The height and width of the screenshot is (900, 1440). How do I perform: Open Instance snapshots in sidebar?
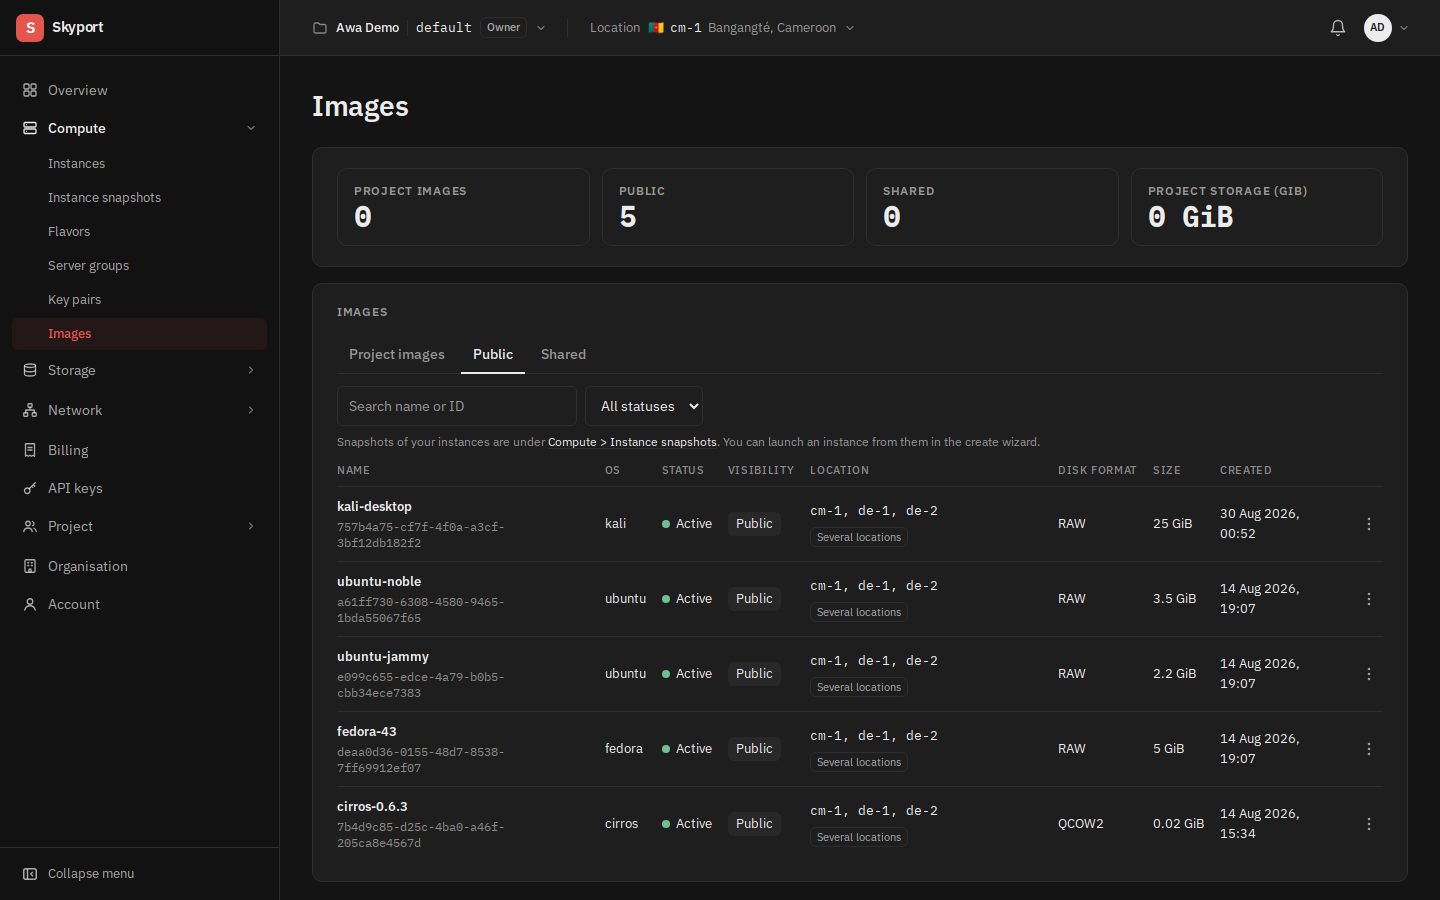(139, 198)
